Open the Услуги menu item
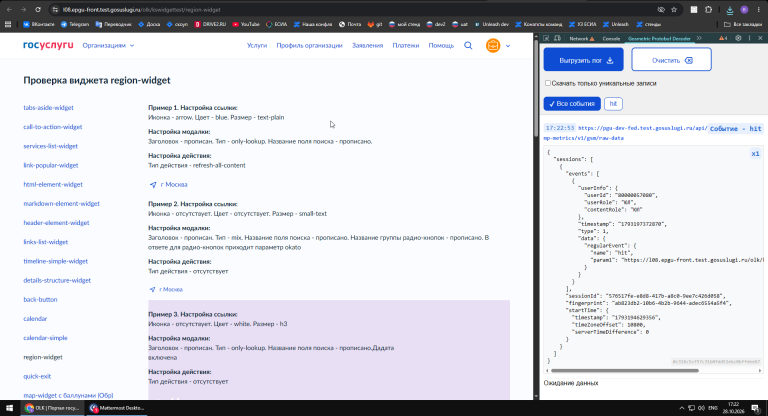768x416 pixels. pos(257,46)
